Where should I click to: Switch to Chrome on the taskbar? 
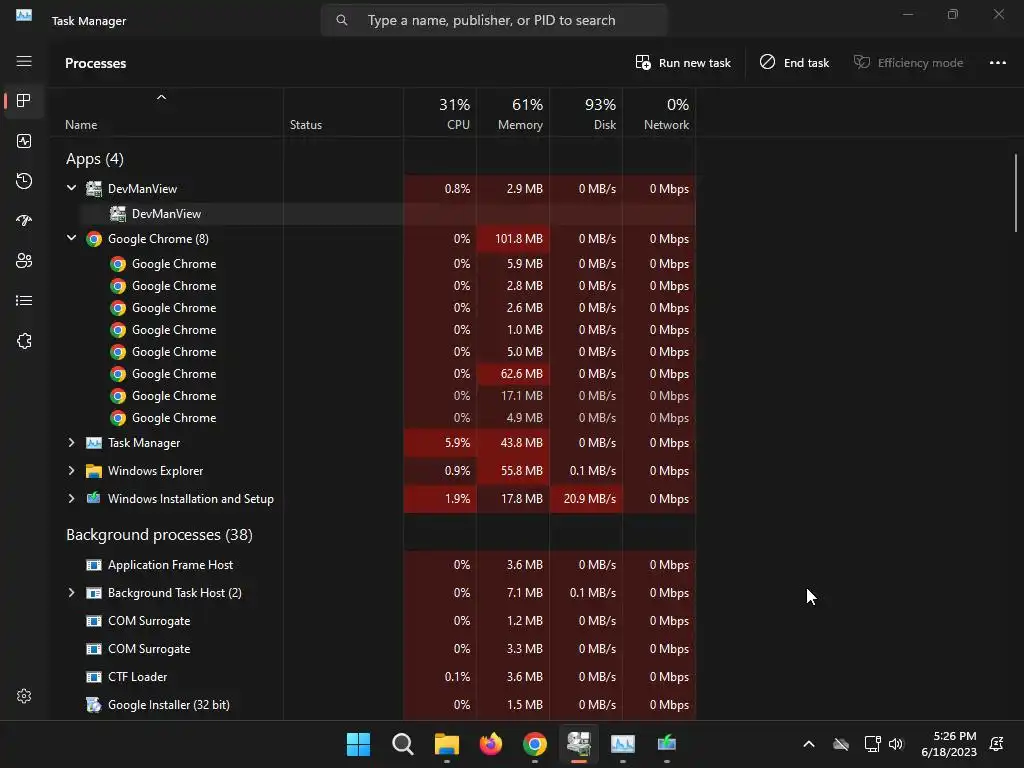(535, 744)
